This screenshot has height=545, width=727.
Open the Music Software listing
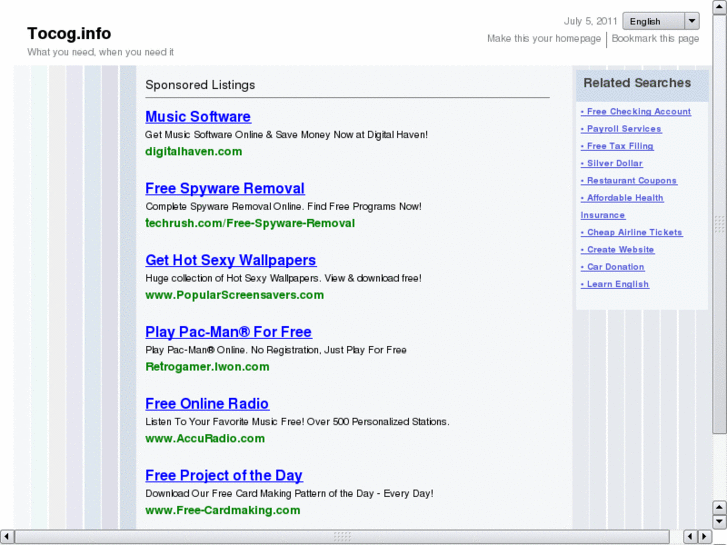pyautogui.click(x=198, y=116)
